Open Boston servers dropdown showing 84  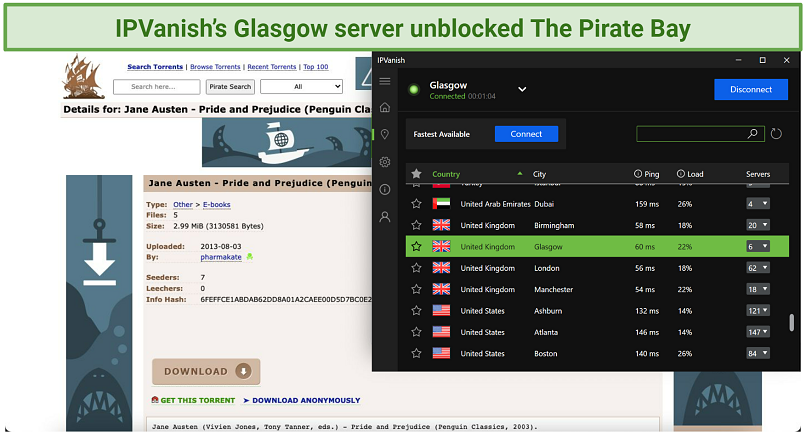click(758, 353)
